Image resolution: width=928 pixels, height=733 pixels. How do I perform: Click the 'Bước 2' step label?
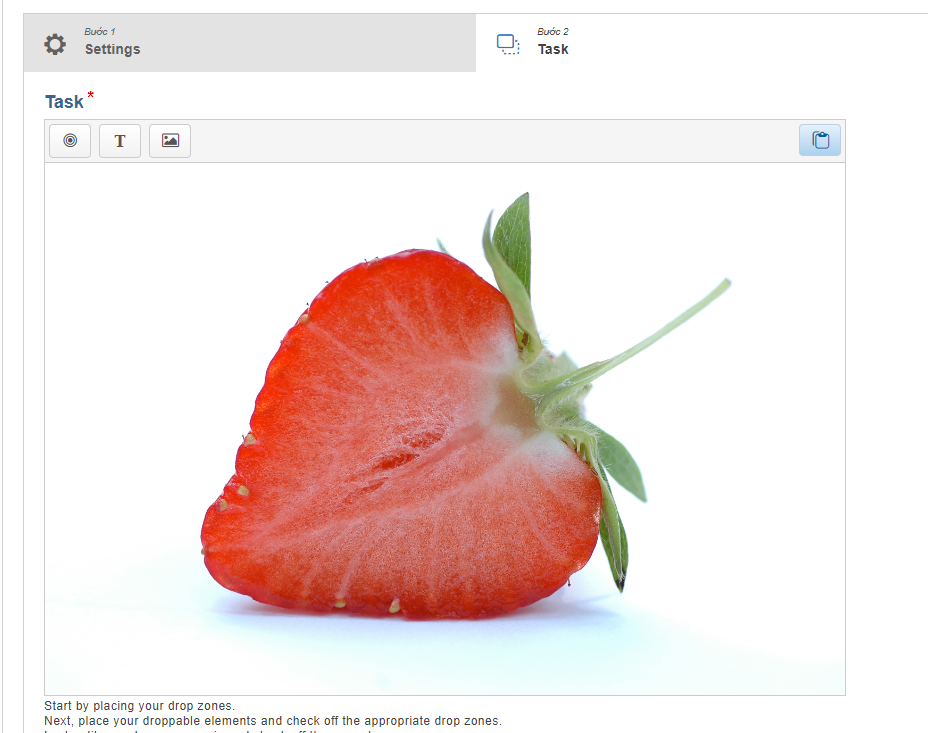coord(552,31)
